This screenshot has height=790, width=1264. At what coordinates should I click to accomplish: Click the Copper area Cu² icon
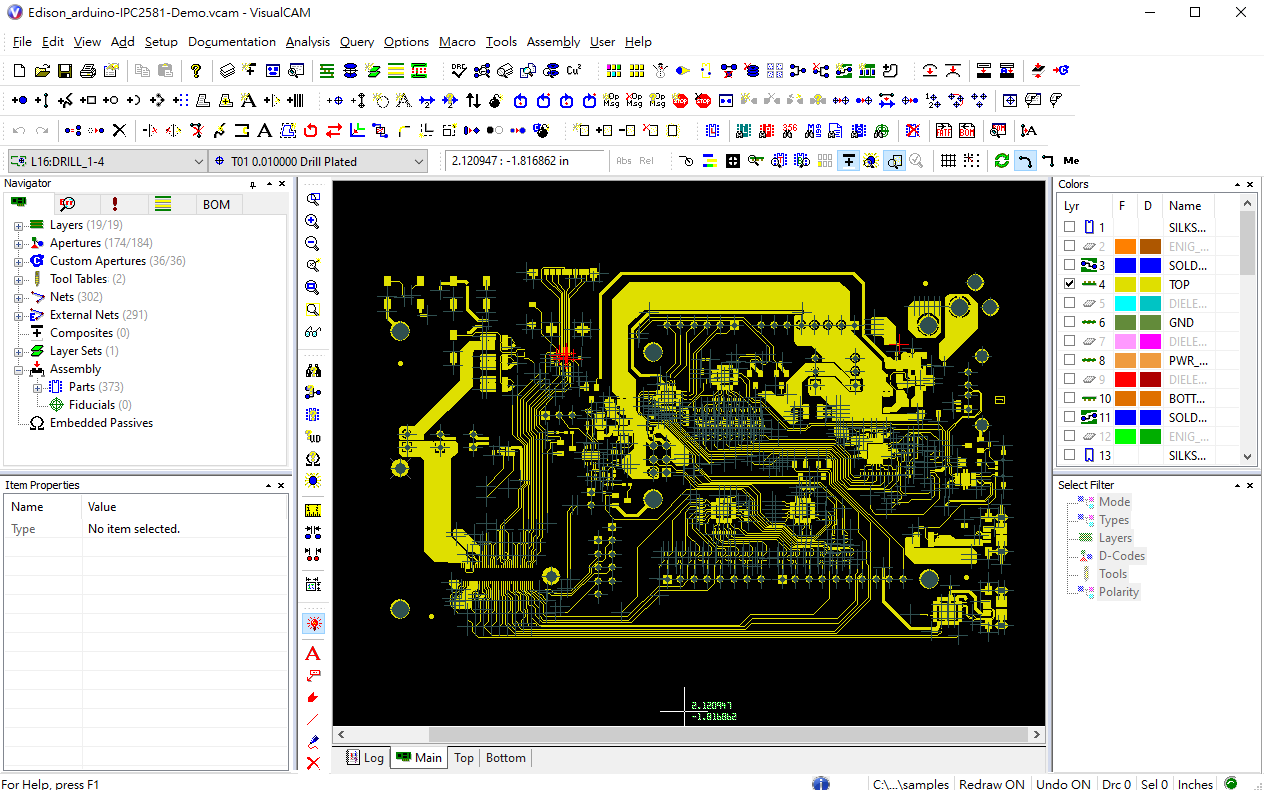[574, 71]
